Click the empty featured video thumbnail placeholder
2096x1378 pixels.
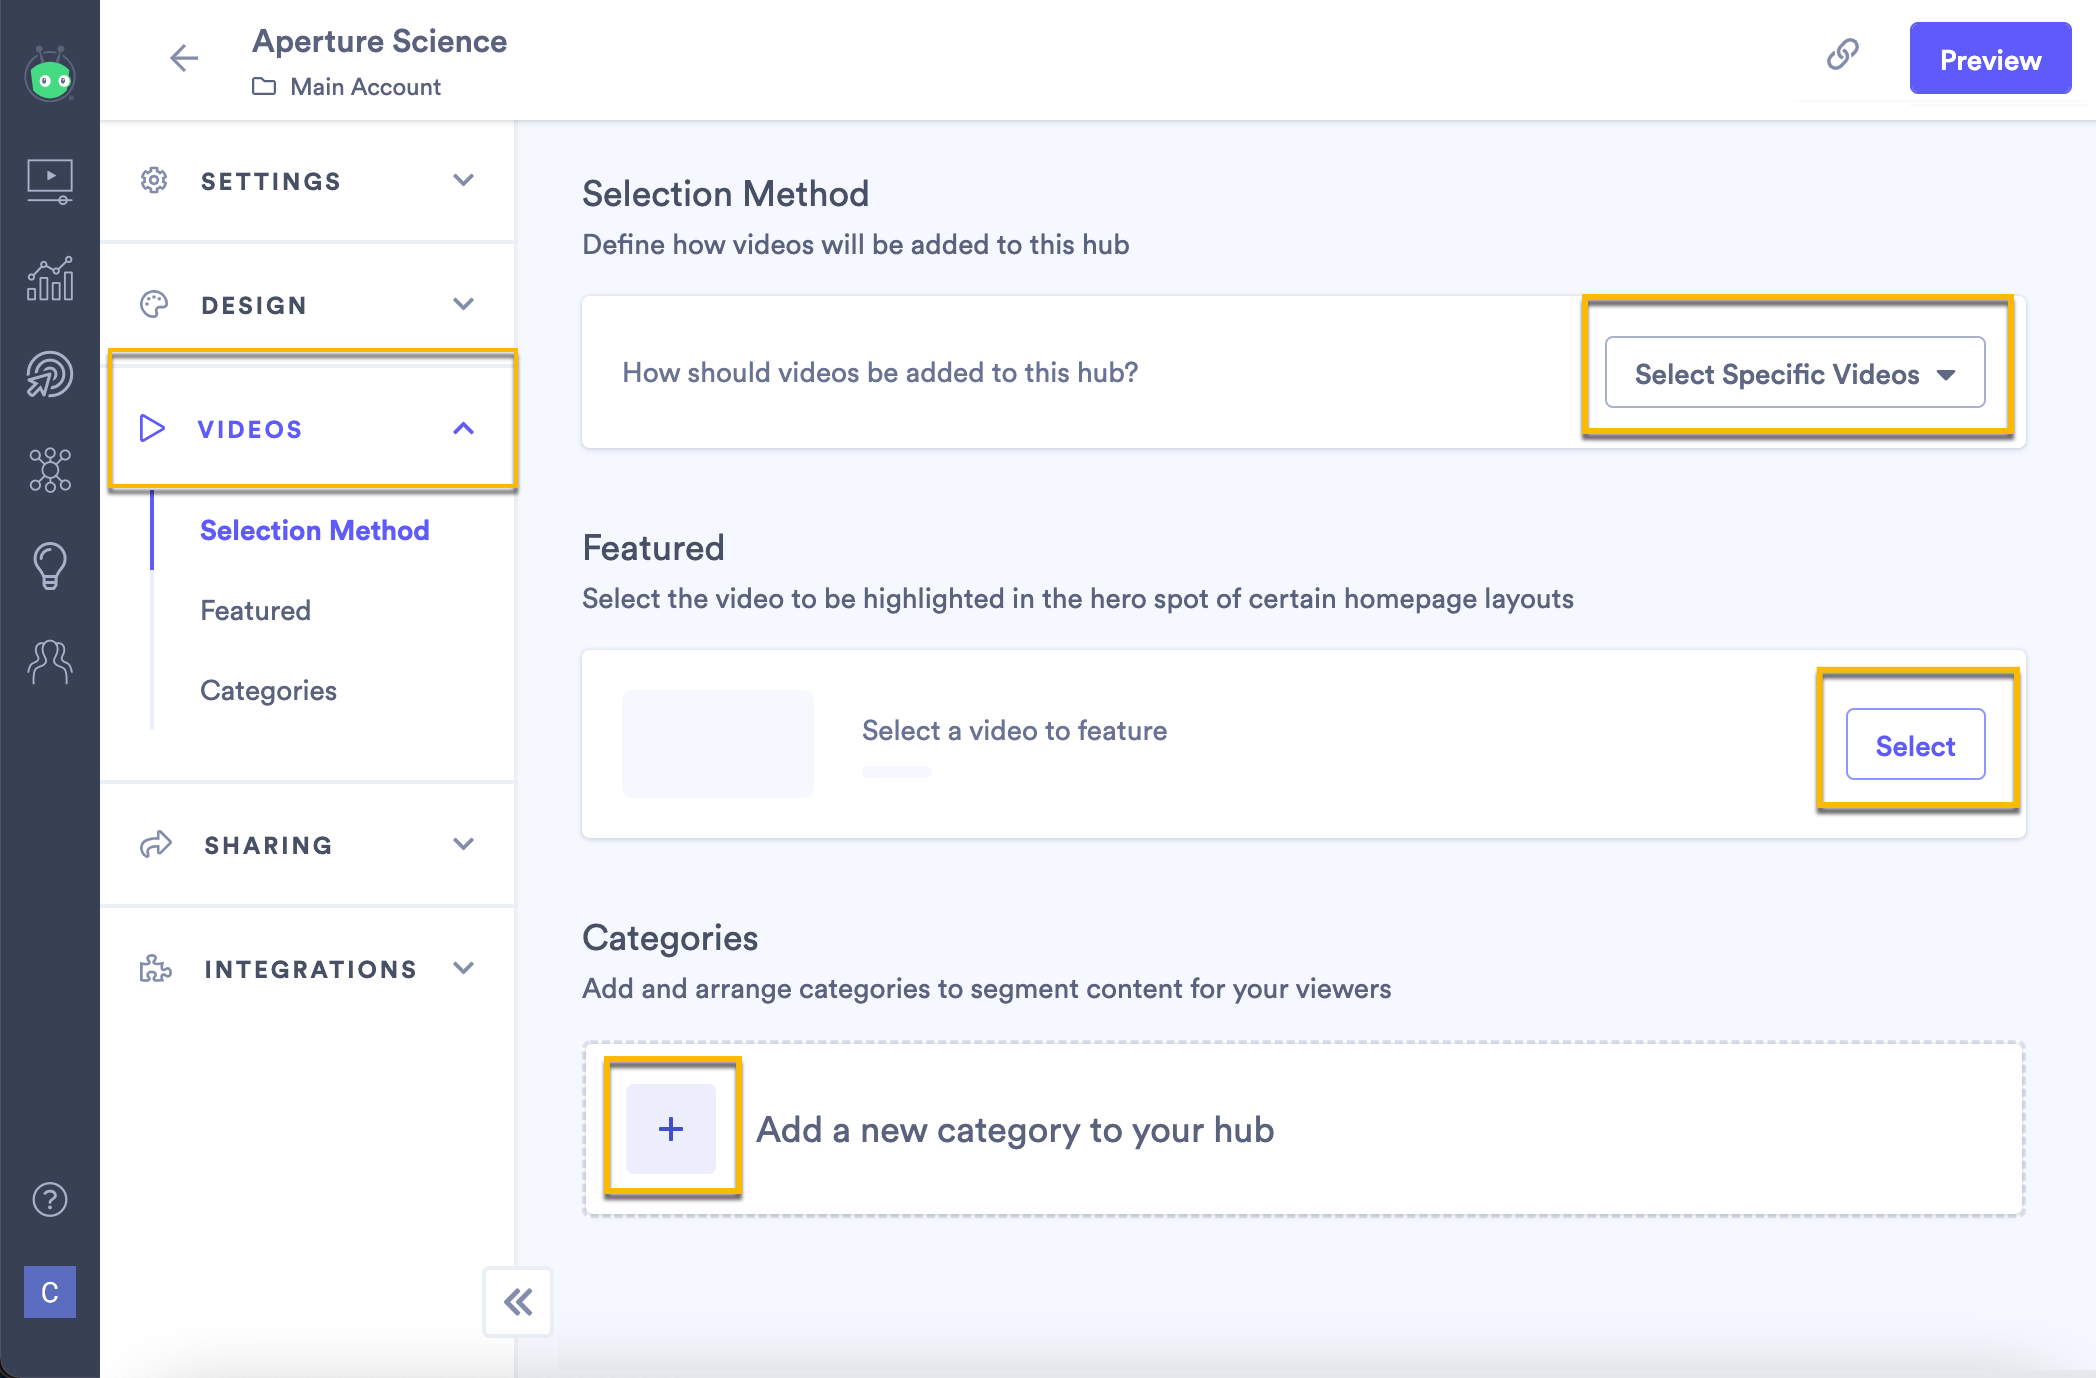(718, 743)
